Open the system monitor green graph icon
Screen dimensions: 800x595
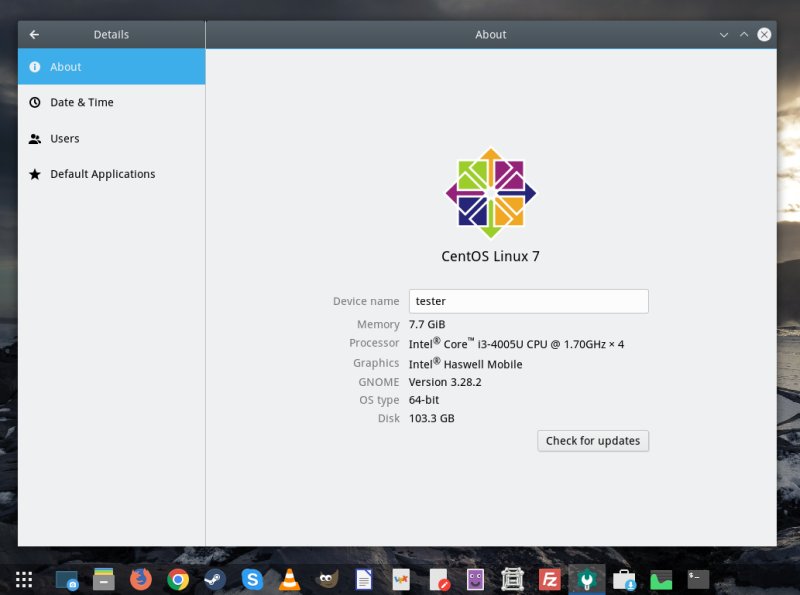pyautogui.click(x=661, y=580)
